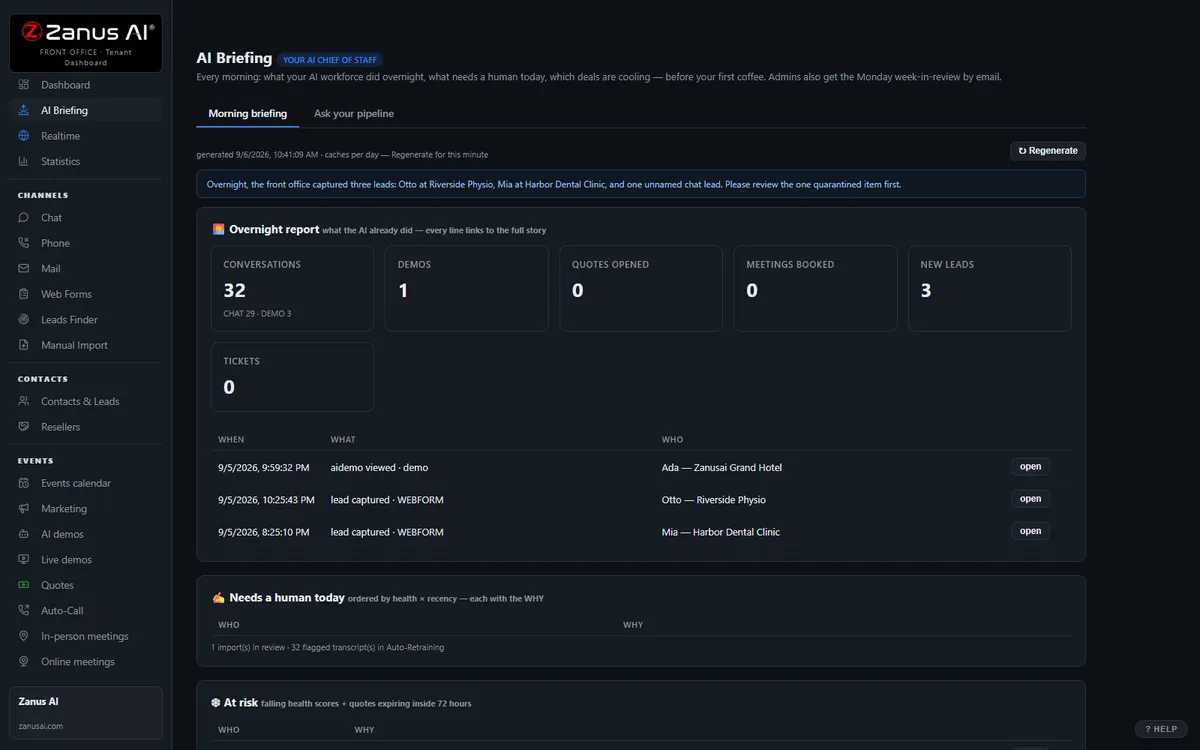The image size is (1200, 750).
Task: Click the Tickets stat card
Action: pos(292,377)
